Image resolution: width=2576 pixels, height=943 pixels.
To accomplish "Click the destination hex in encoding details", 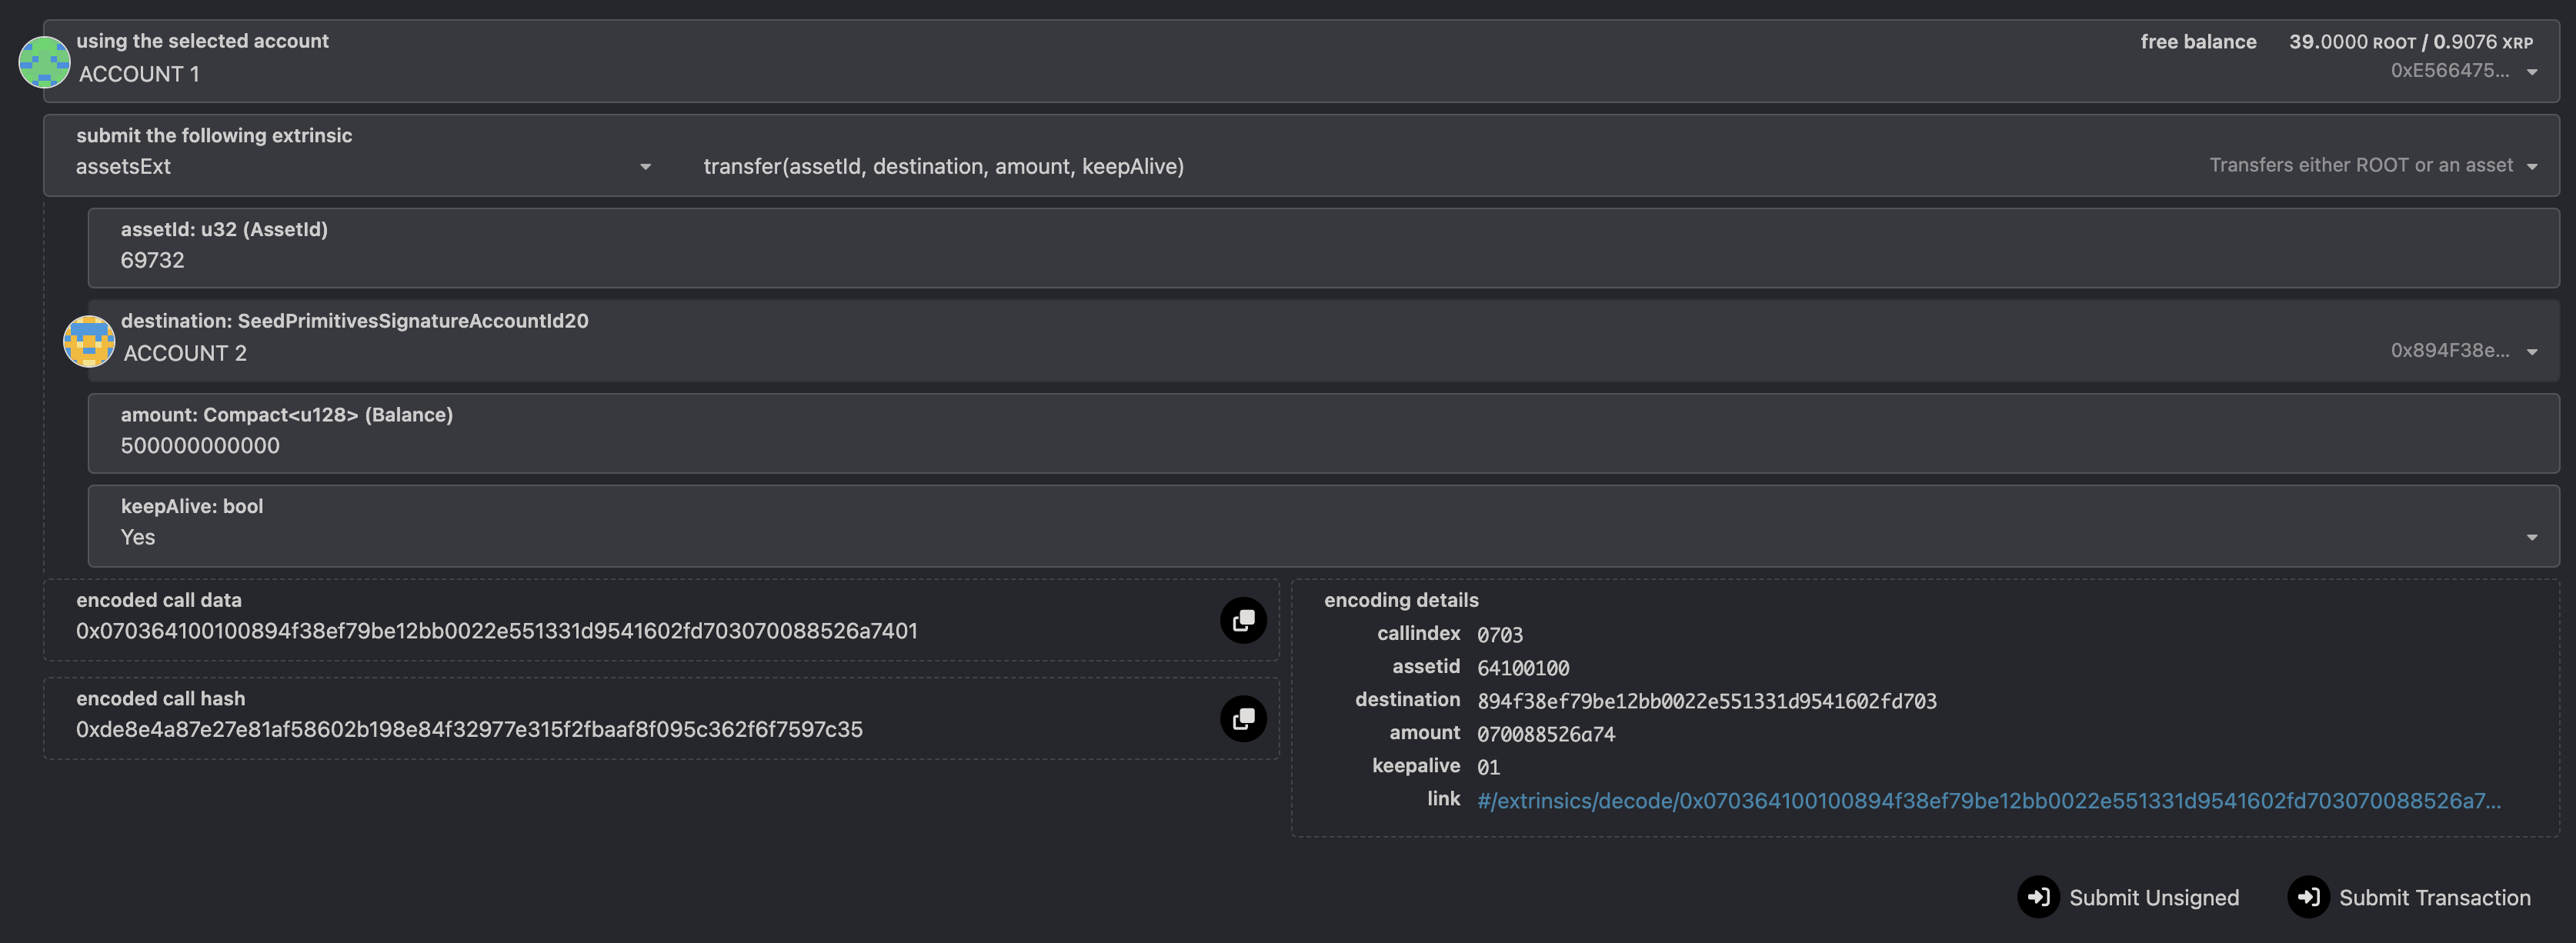I will 1706,701.
